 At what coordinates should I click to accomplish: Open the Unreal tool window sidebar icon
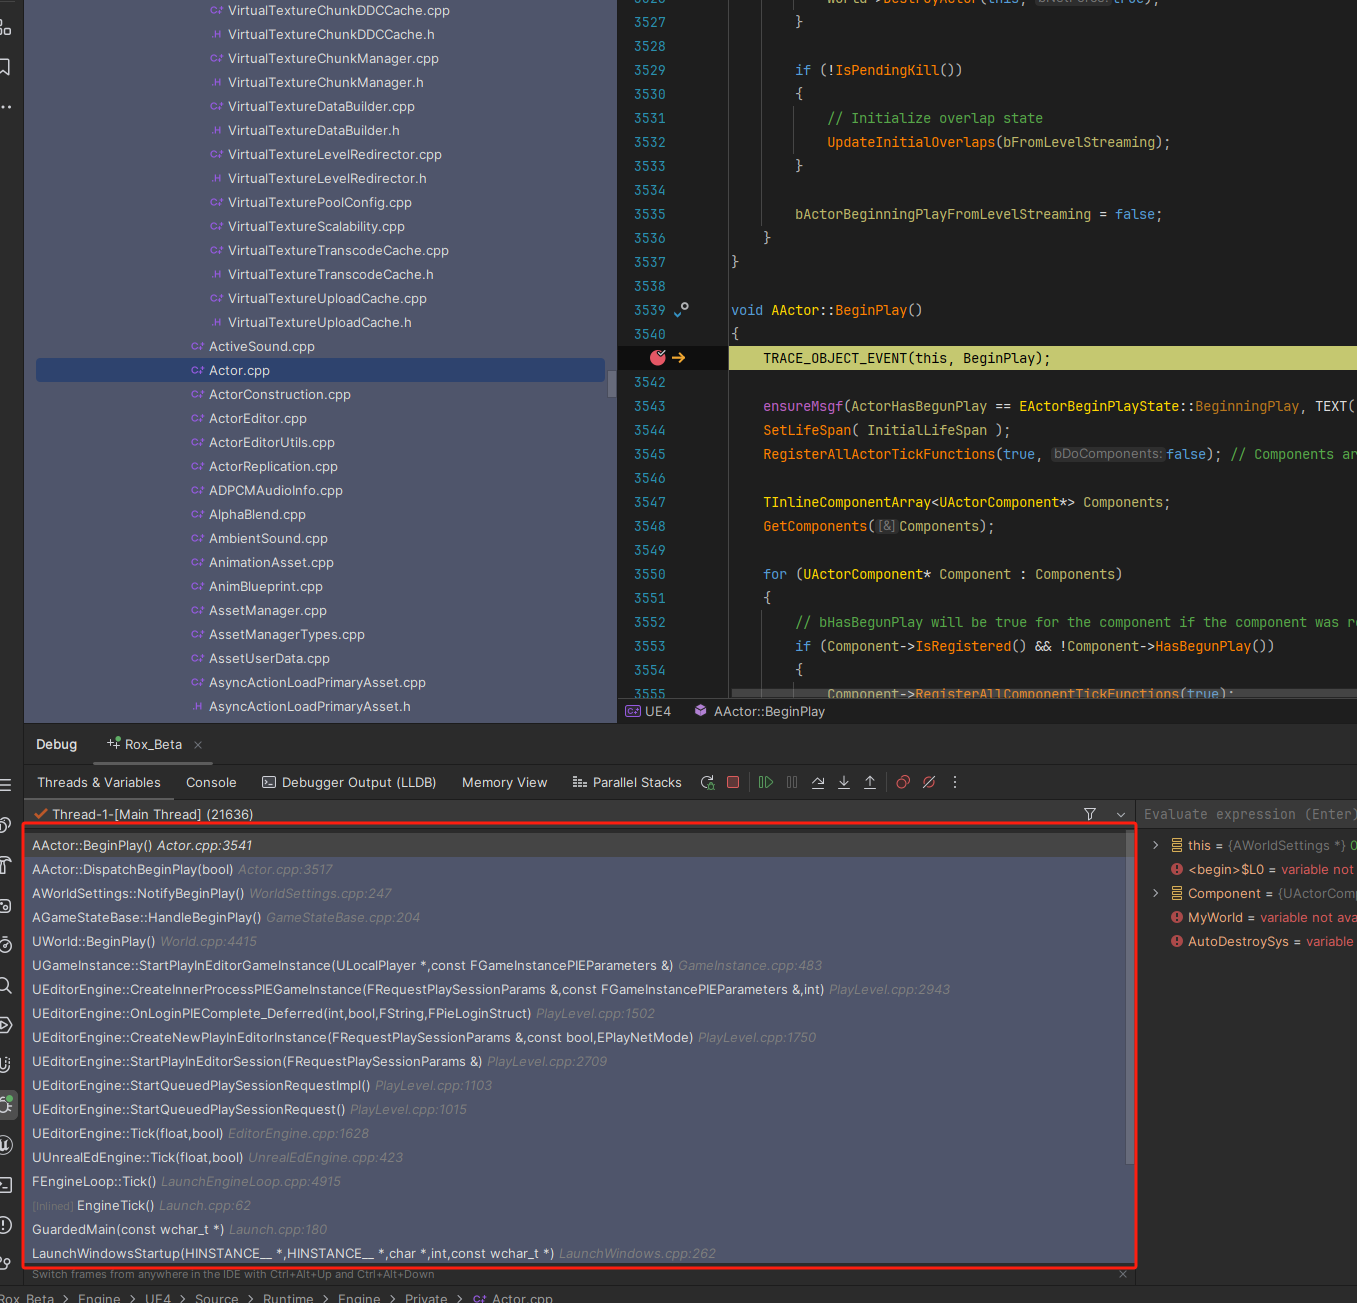[7, 1145]
